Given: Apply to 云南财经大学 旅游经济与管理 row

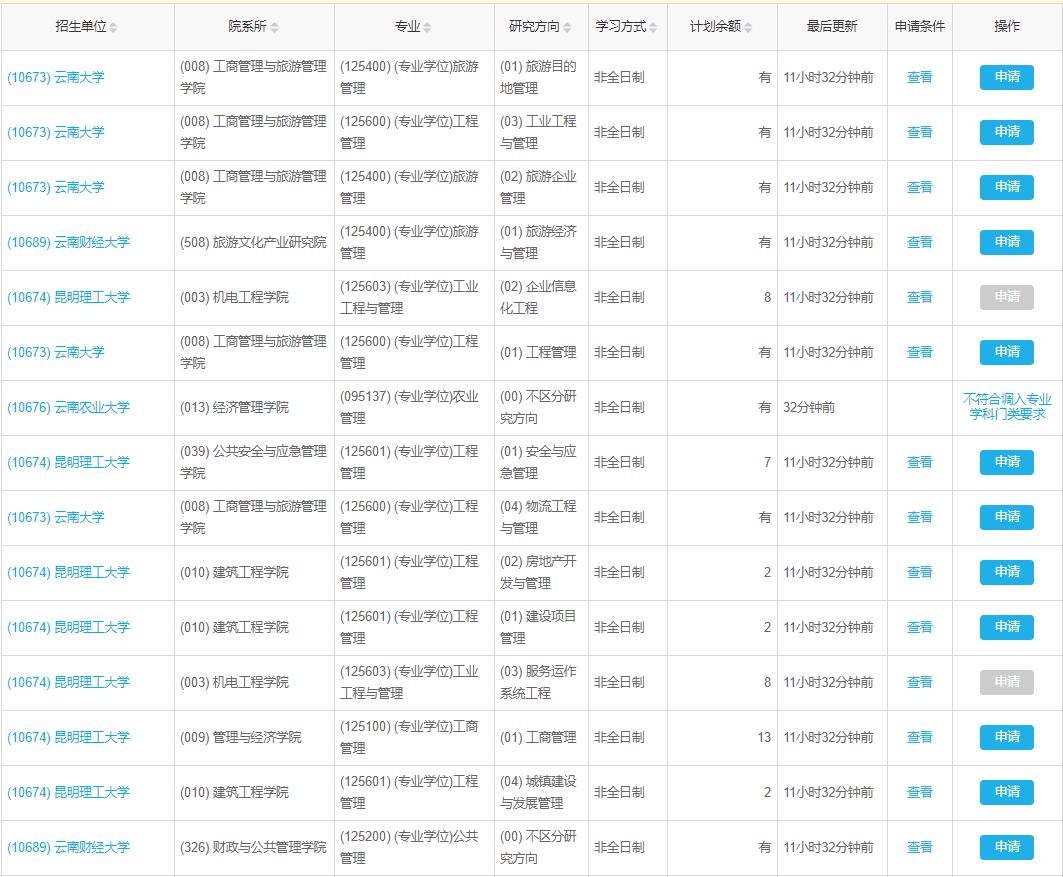Looking at the screenshot, I should (x=1006, y=242).
